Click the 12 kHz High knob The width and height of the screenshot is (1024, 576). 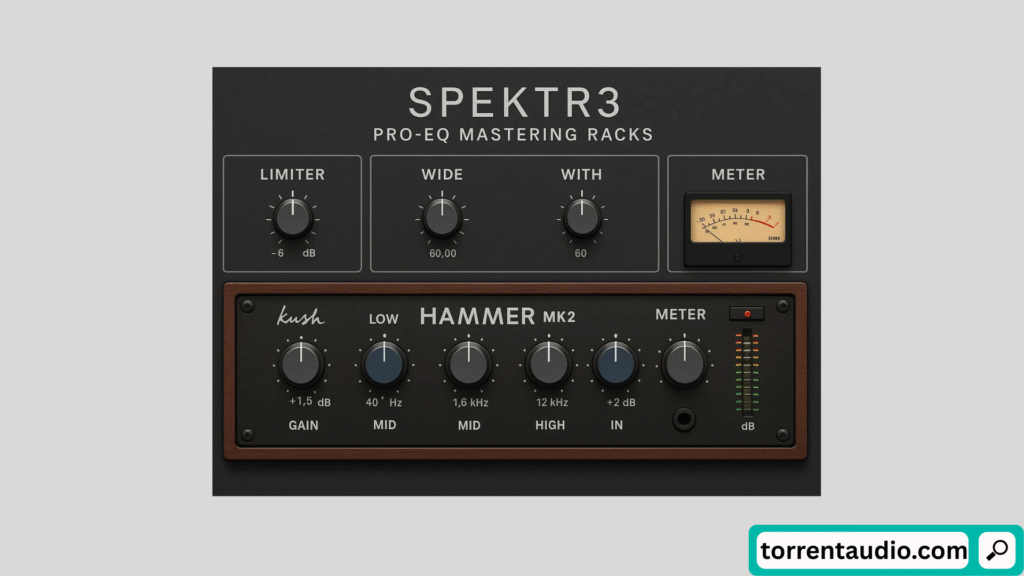point(548,365)
